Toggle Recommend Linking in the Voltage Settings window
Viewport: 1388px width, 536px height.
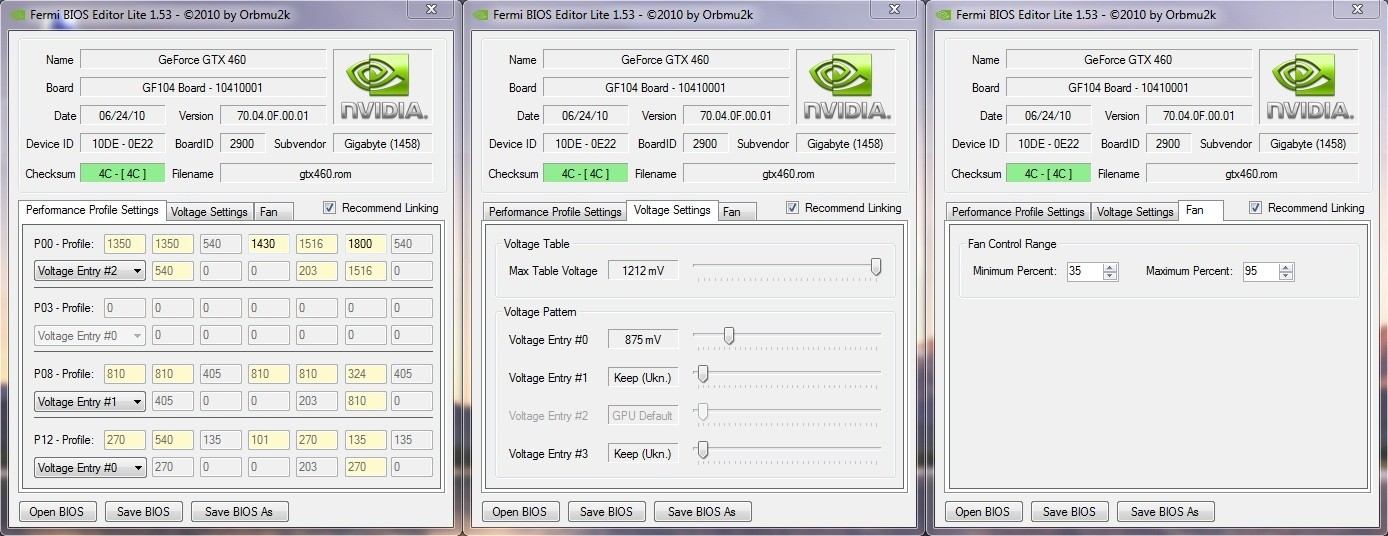(793, 208)
